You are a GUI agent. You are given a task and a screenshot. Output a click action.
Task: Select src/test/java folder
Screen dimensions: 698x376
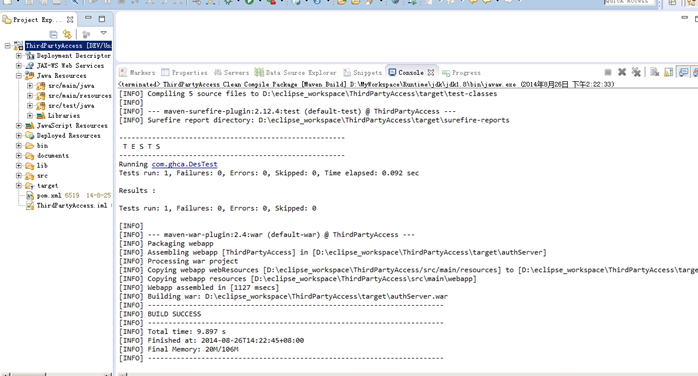(71, 105)
